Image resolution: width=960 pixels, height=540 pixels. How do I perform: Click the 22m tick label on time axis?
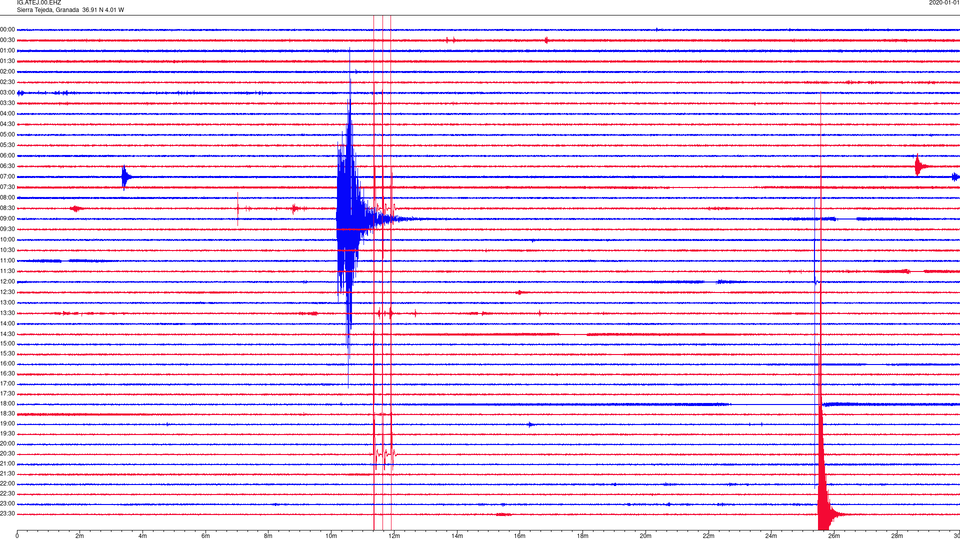pos(708,536)
